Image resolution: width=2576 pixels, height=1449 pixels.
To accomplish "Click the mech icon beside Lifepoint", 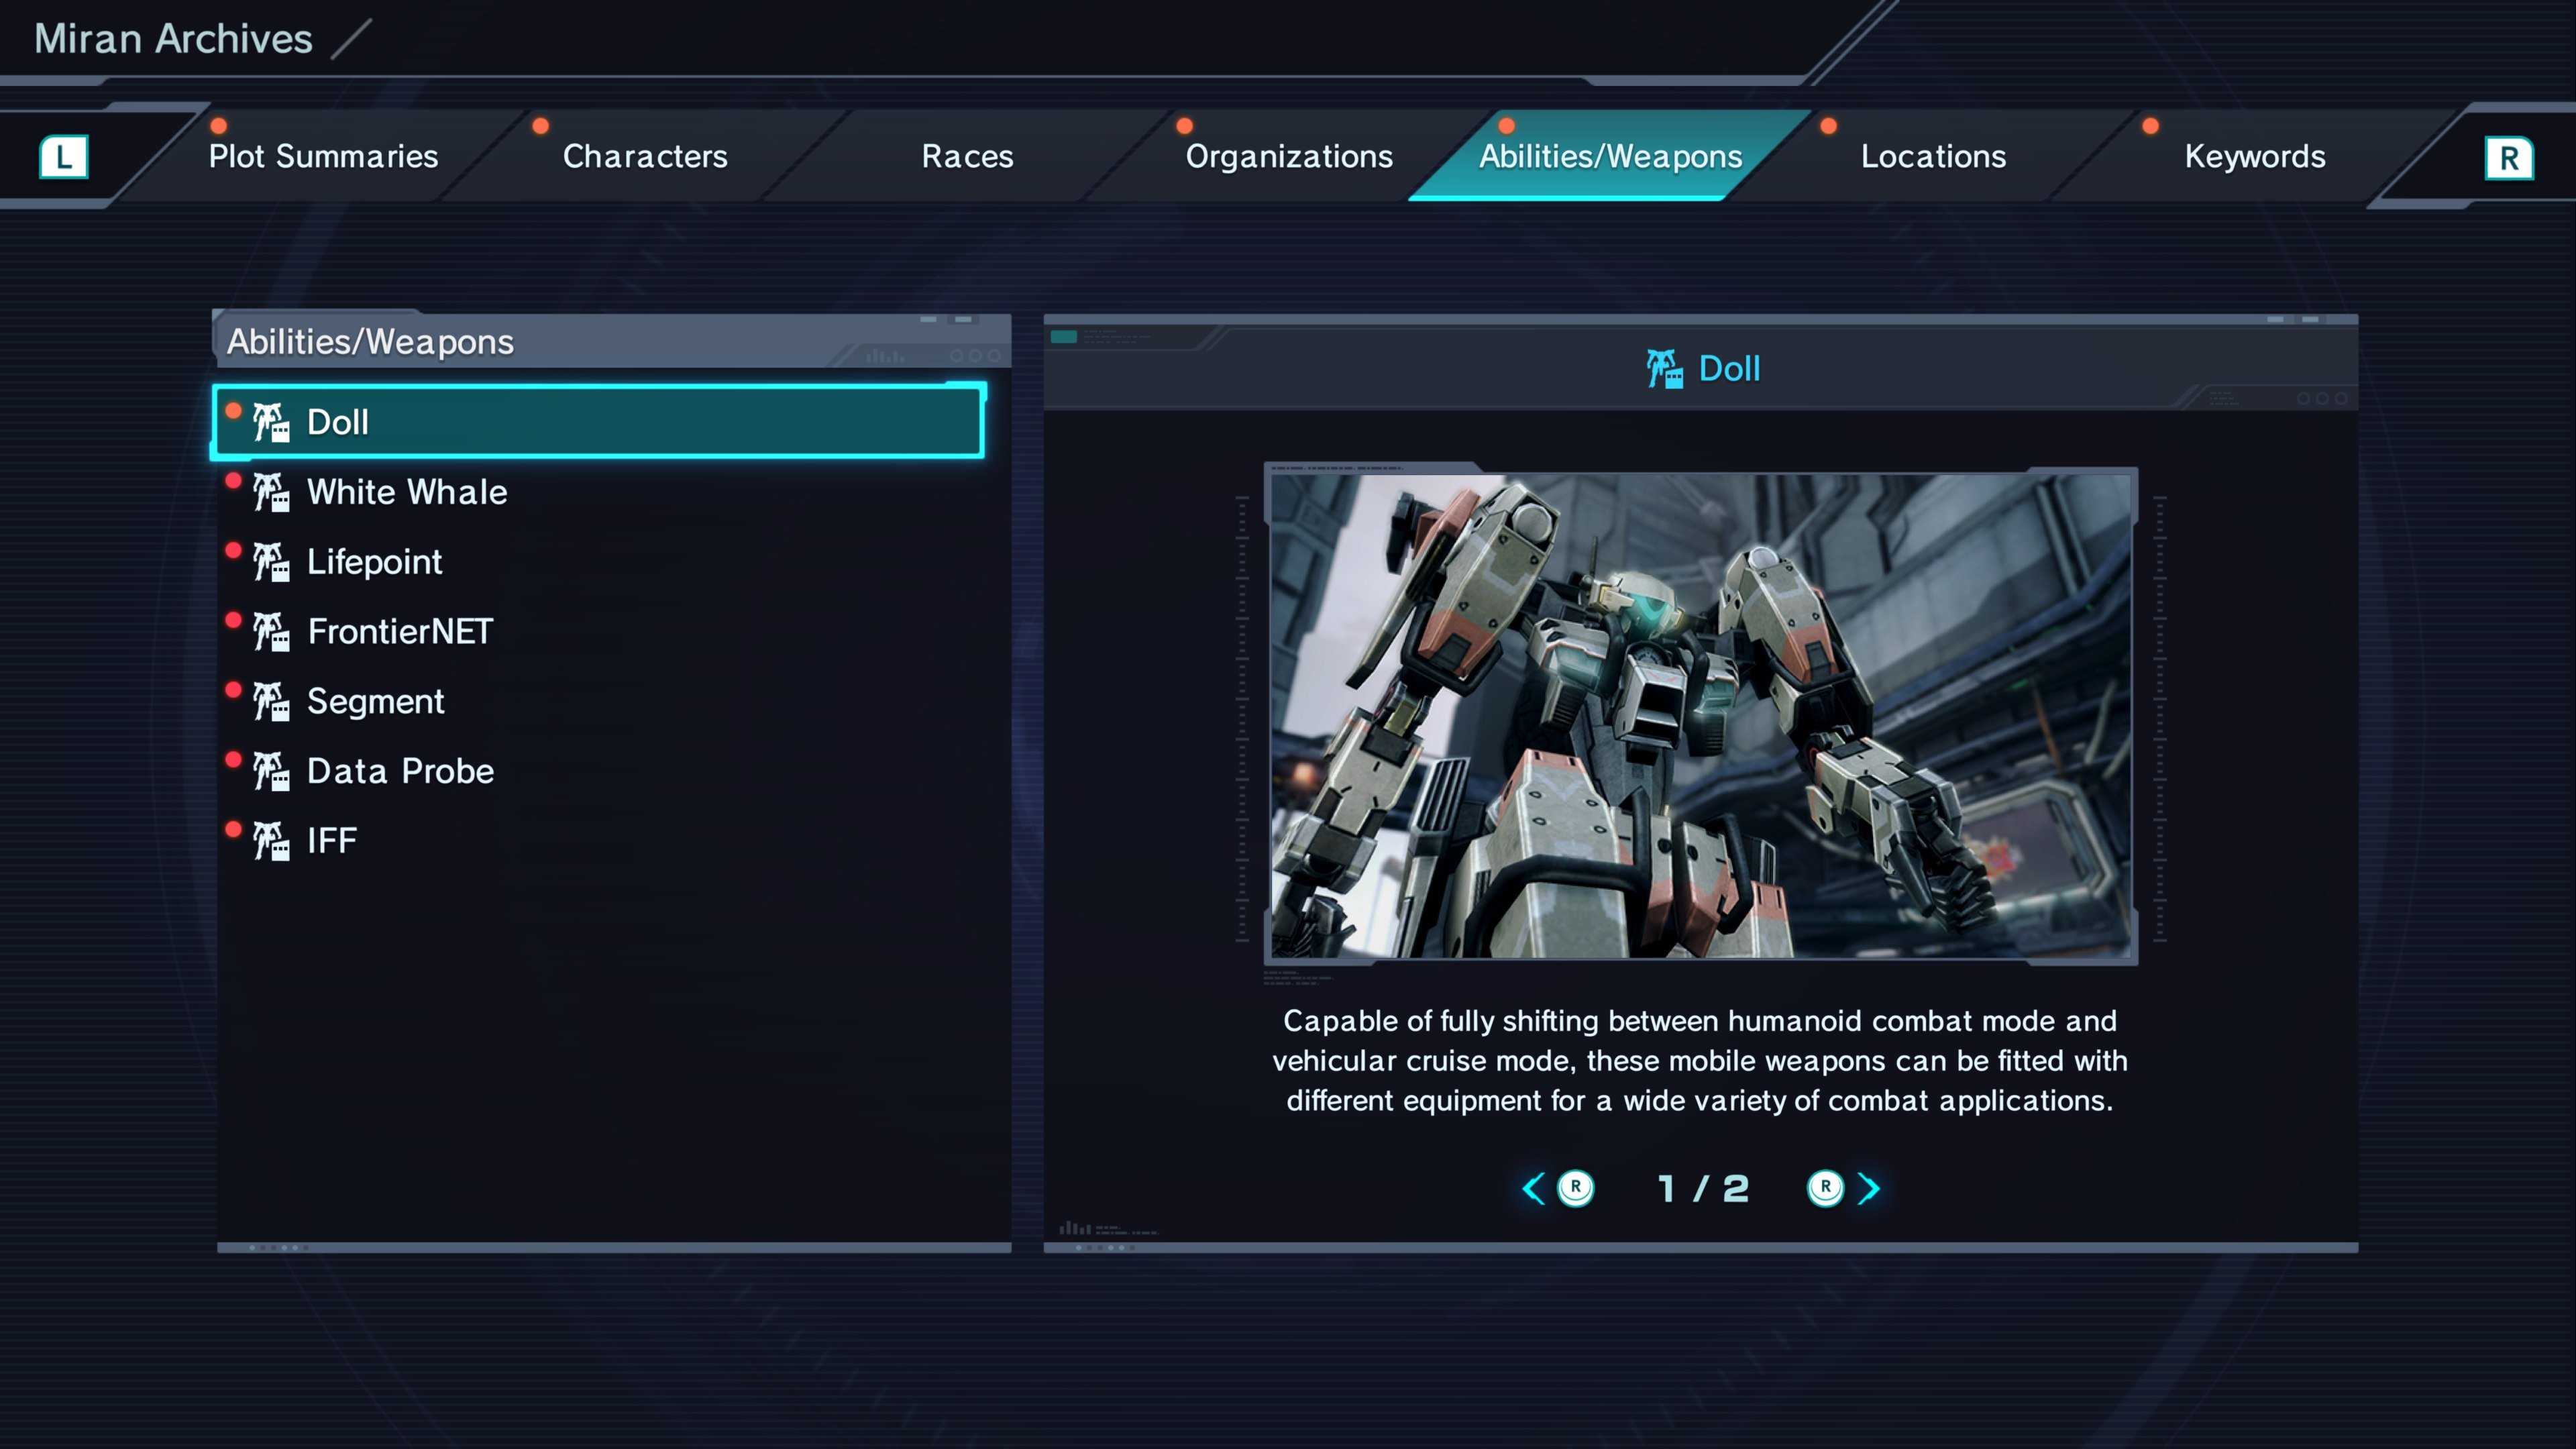I will pyautogui.click(x=271, y=562).
